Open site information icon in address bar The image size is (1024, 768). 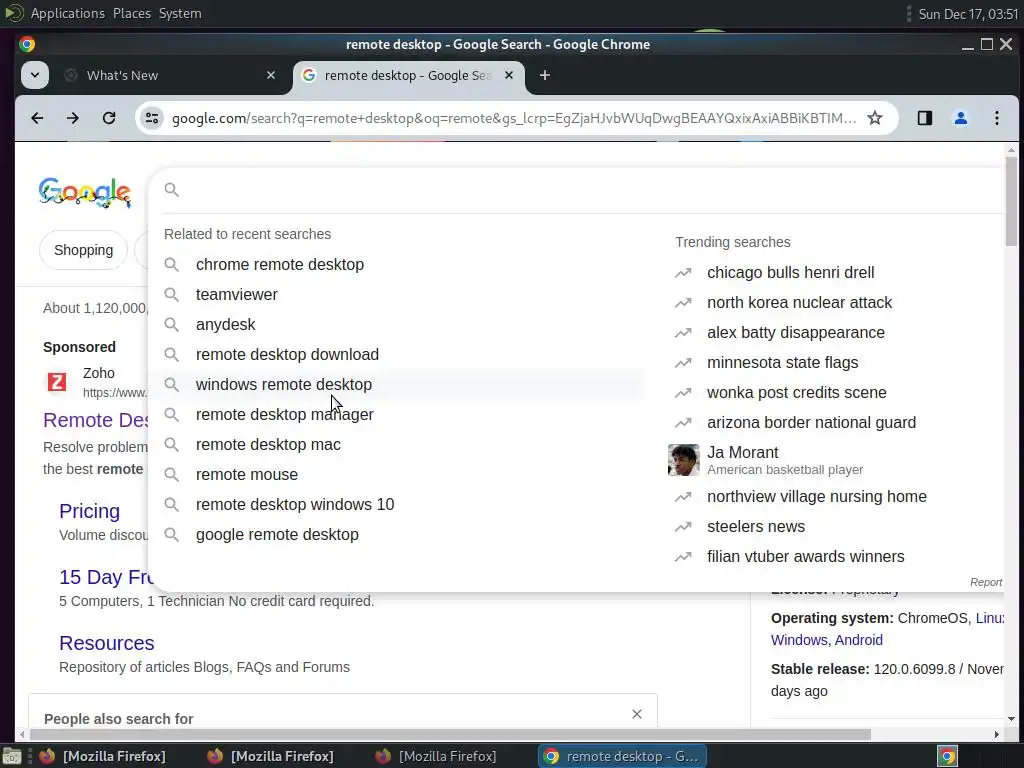point(152,118)
